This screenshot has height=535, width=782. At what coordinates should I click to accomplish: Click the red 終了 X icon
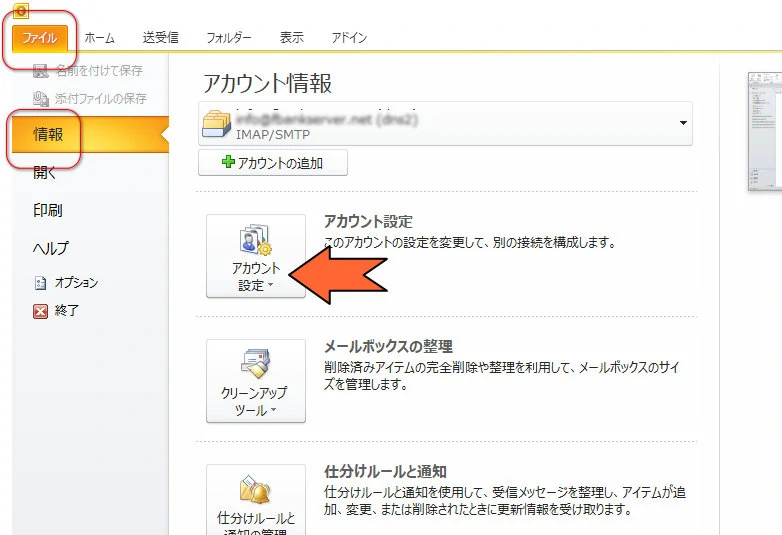pos(40,311)
